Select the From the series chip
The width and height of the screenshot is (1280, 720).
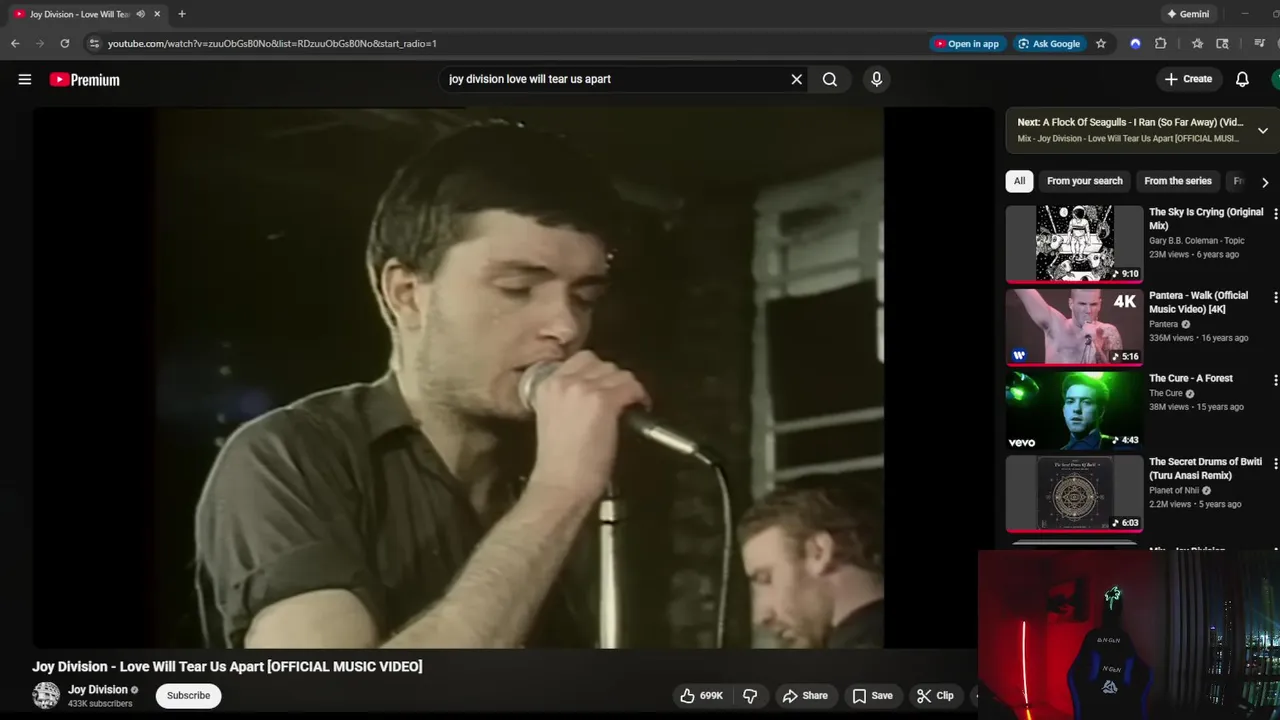[1178, 181]
